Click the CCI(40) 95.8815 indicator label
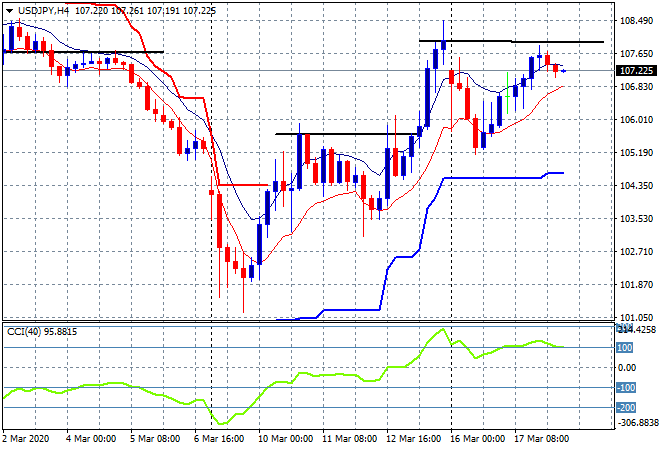 tap(42, 332)
